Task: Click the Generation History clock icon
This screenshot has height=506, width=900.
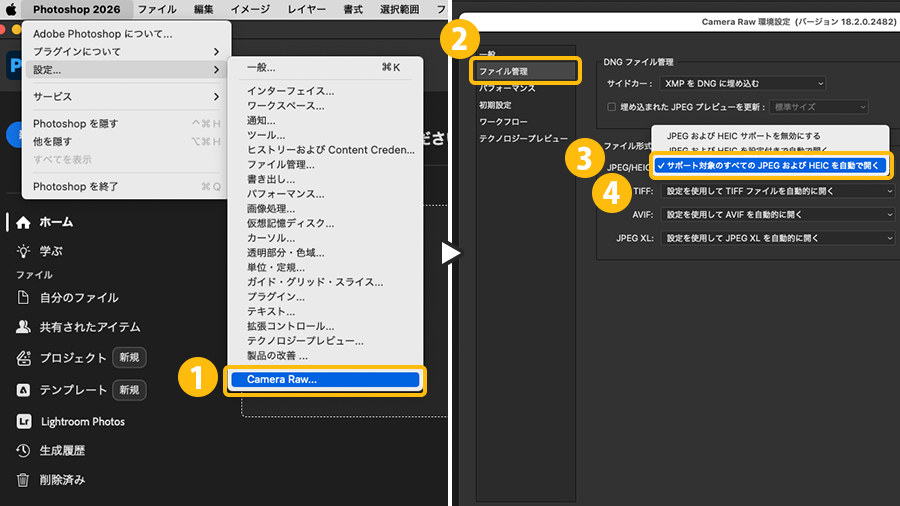Action: coord(23,451)
